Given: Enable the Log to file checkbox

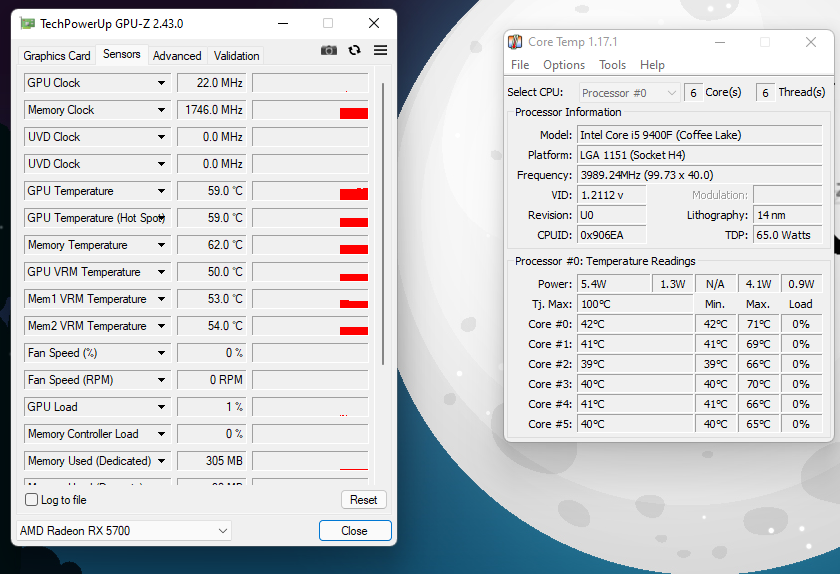Looking at the screenshot, I should click(x=32, y=500).
